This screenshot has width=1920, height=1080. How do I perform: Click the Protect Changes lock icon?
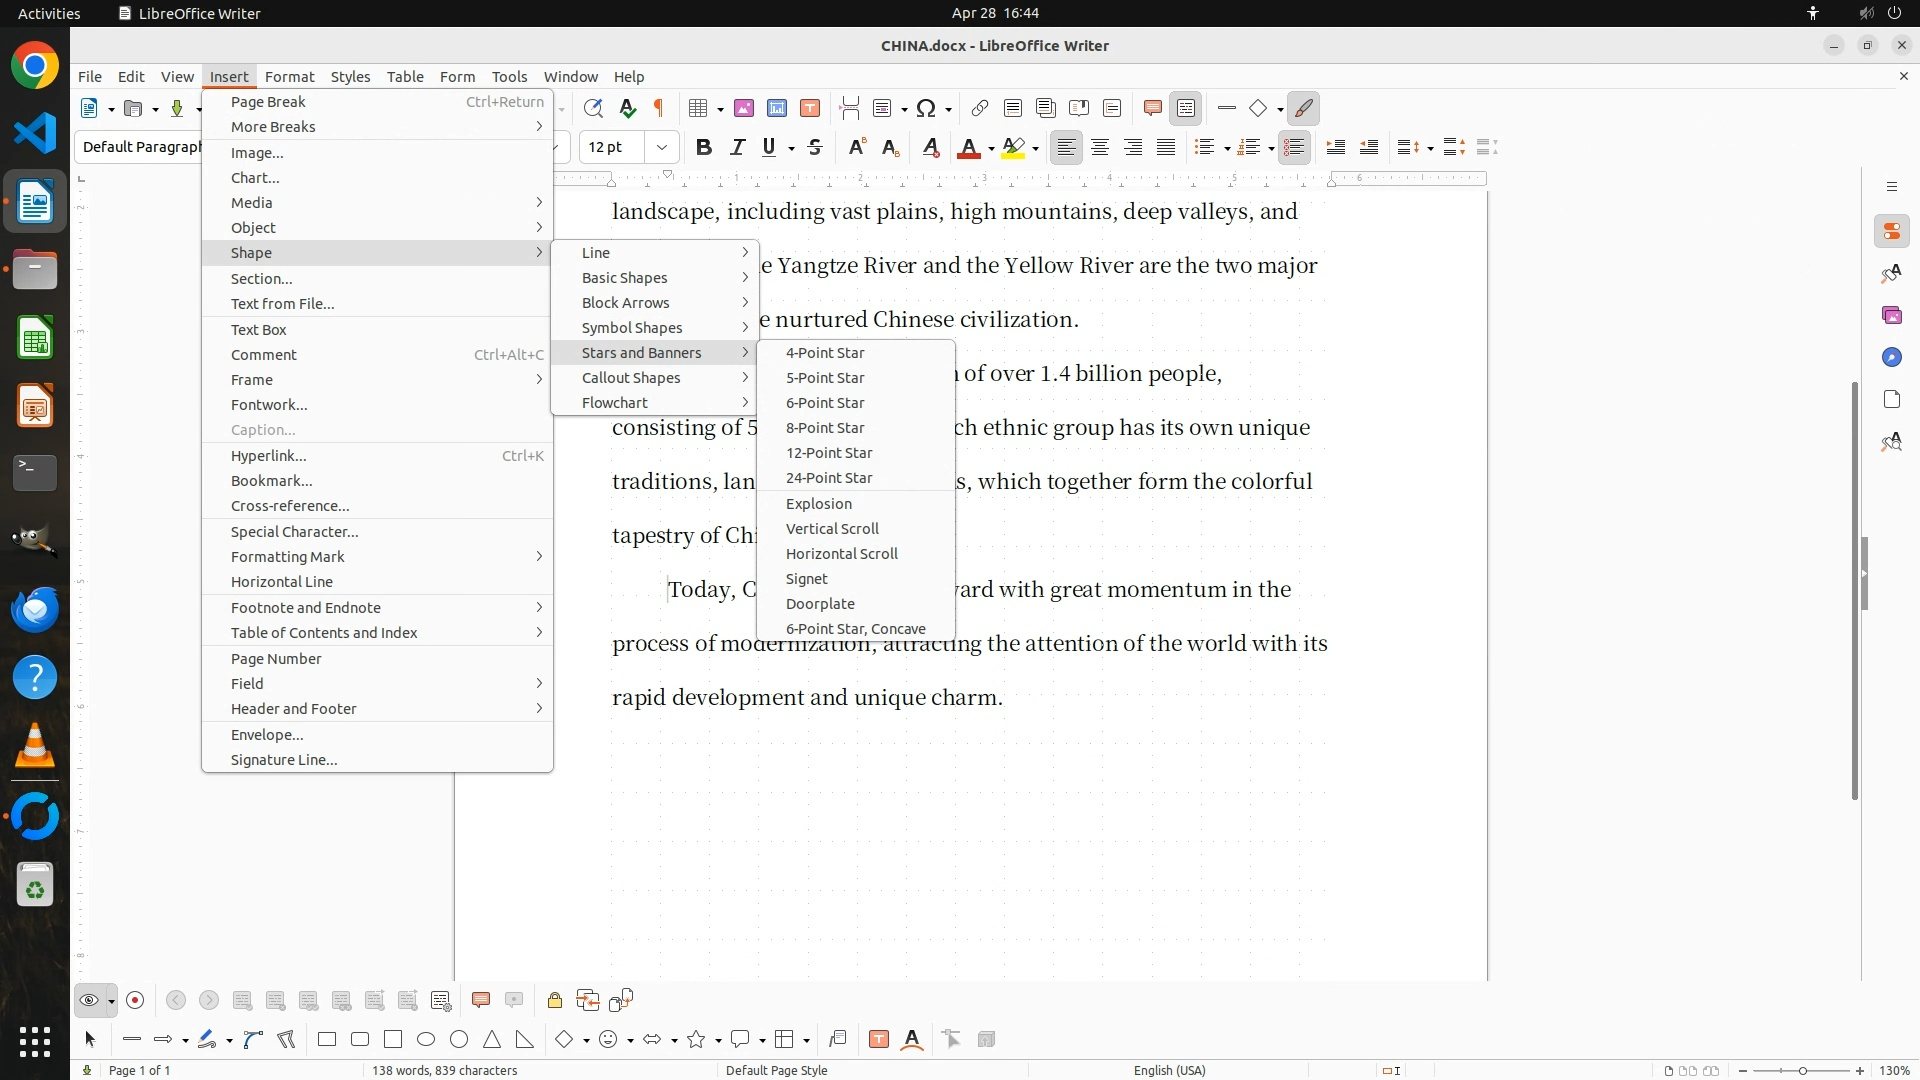coord(554,1000)
